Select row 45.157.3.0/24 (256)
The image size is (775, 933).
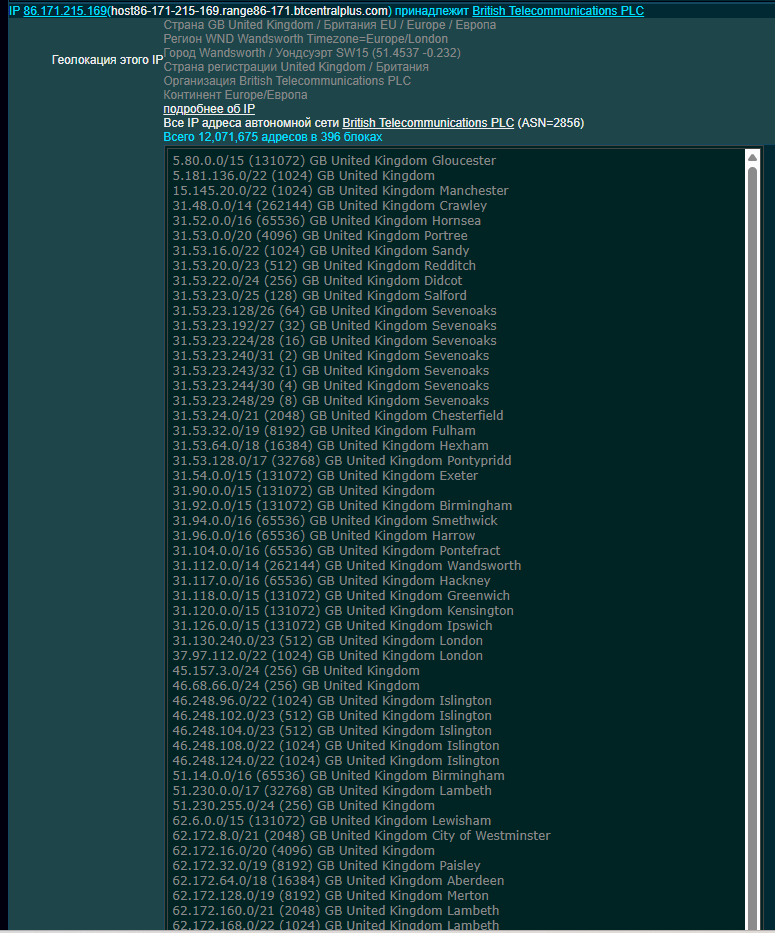point(296,671)
